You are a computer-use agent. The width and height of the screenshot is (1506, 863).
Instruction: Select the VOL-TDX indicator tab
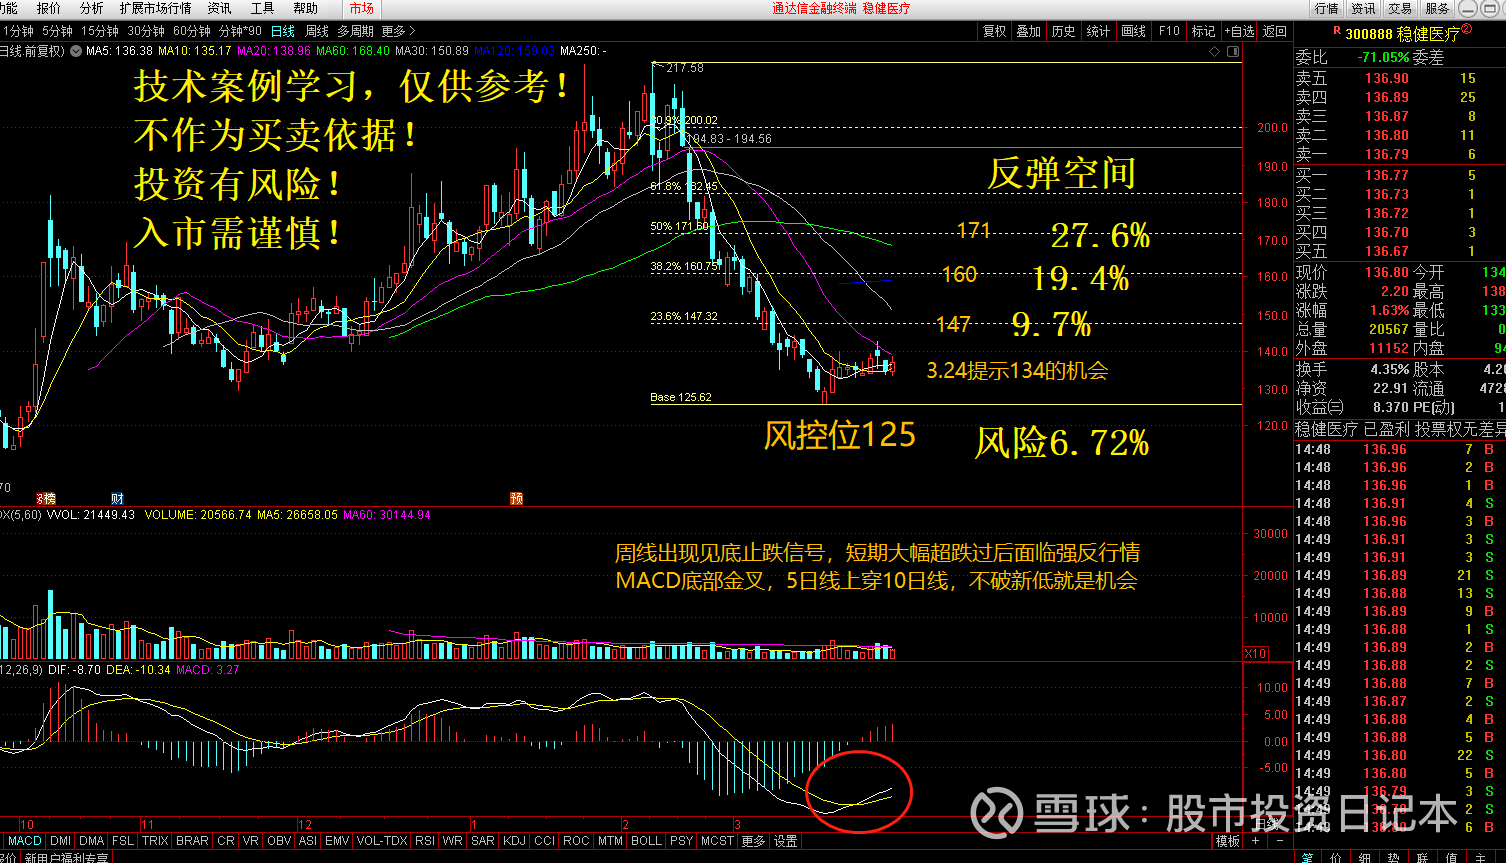pos(382,841)
